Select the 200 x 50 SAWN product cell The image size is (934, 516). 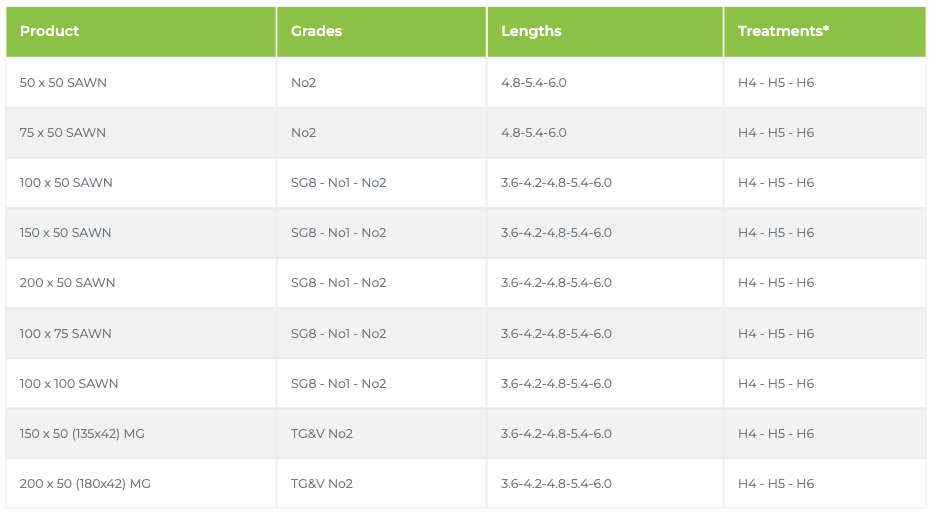67,282
